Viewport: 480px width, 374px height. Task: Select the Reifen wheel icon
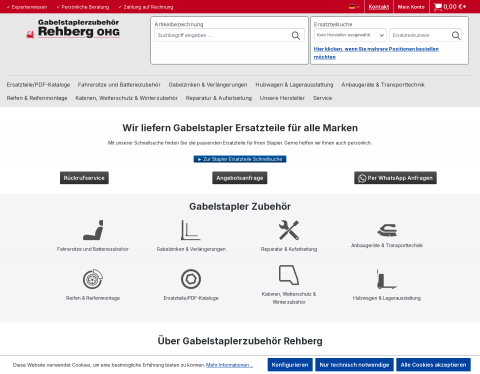[x=93, y=279]
